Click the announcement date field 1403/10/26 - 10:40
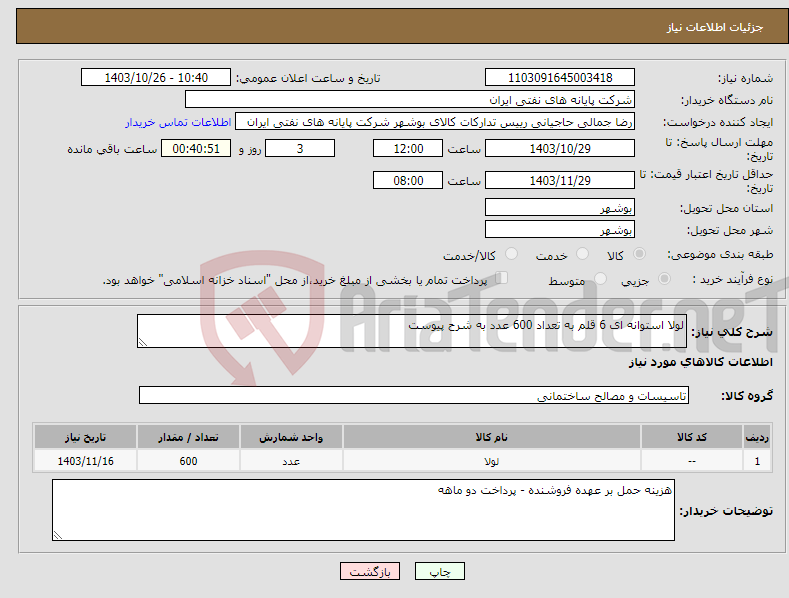Viewport: 789px width, 598px height. (155, 78)
